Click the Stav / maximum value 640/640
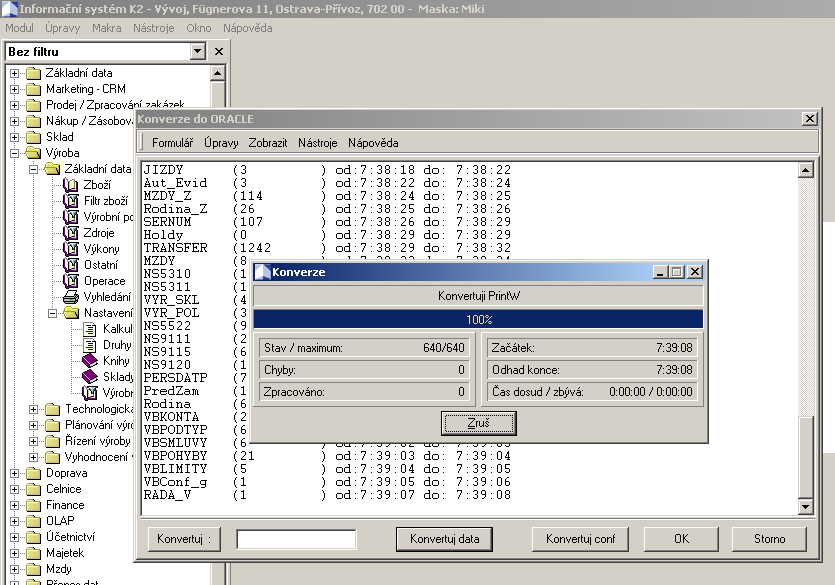 [444, 348]
